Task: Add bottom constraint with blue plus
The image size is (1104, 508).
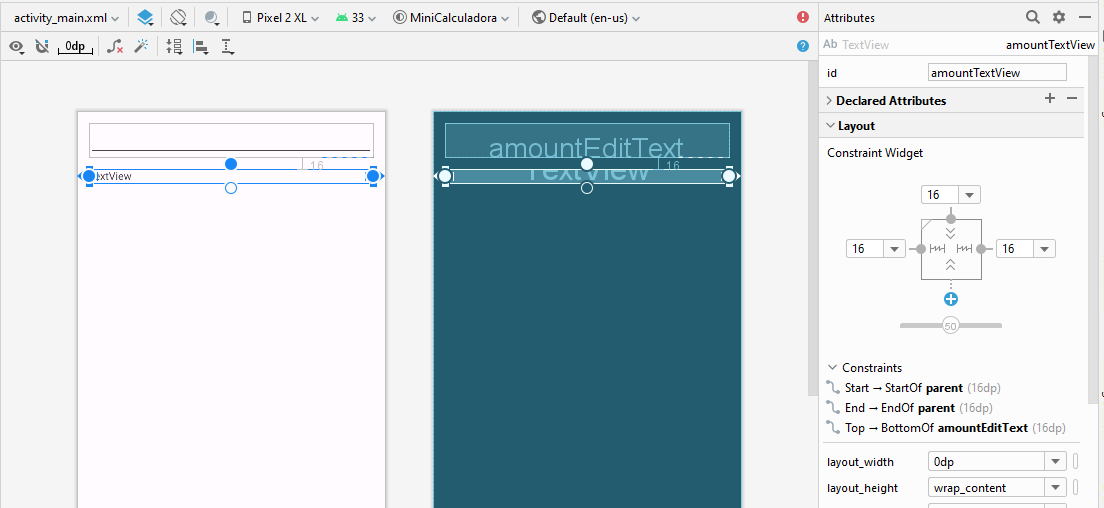Action: (x=951, y=299)
